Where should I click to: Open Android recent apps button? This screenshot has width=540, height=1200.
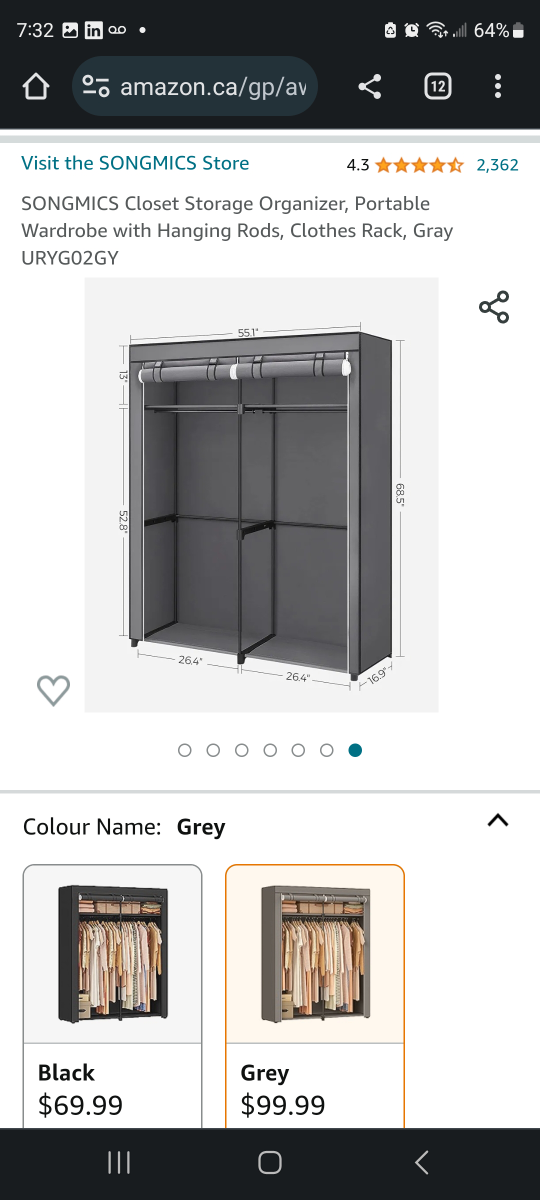coord(119,1162)
